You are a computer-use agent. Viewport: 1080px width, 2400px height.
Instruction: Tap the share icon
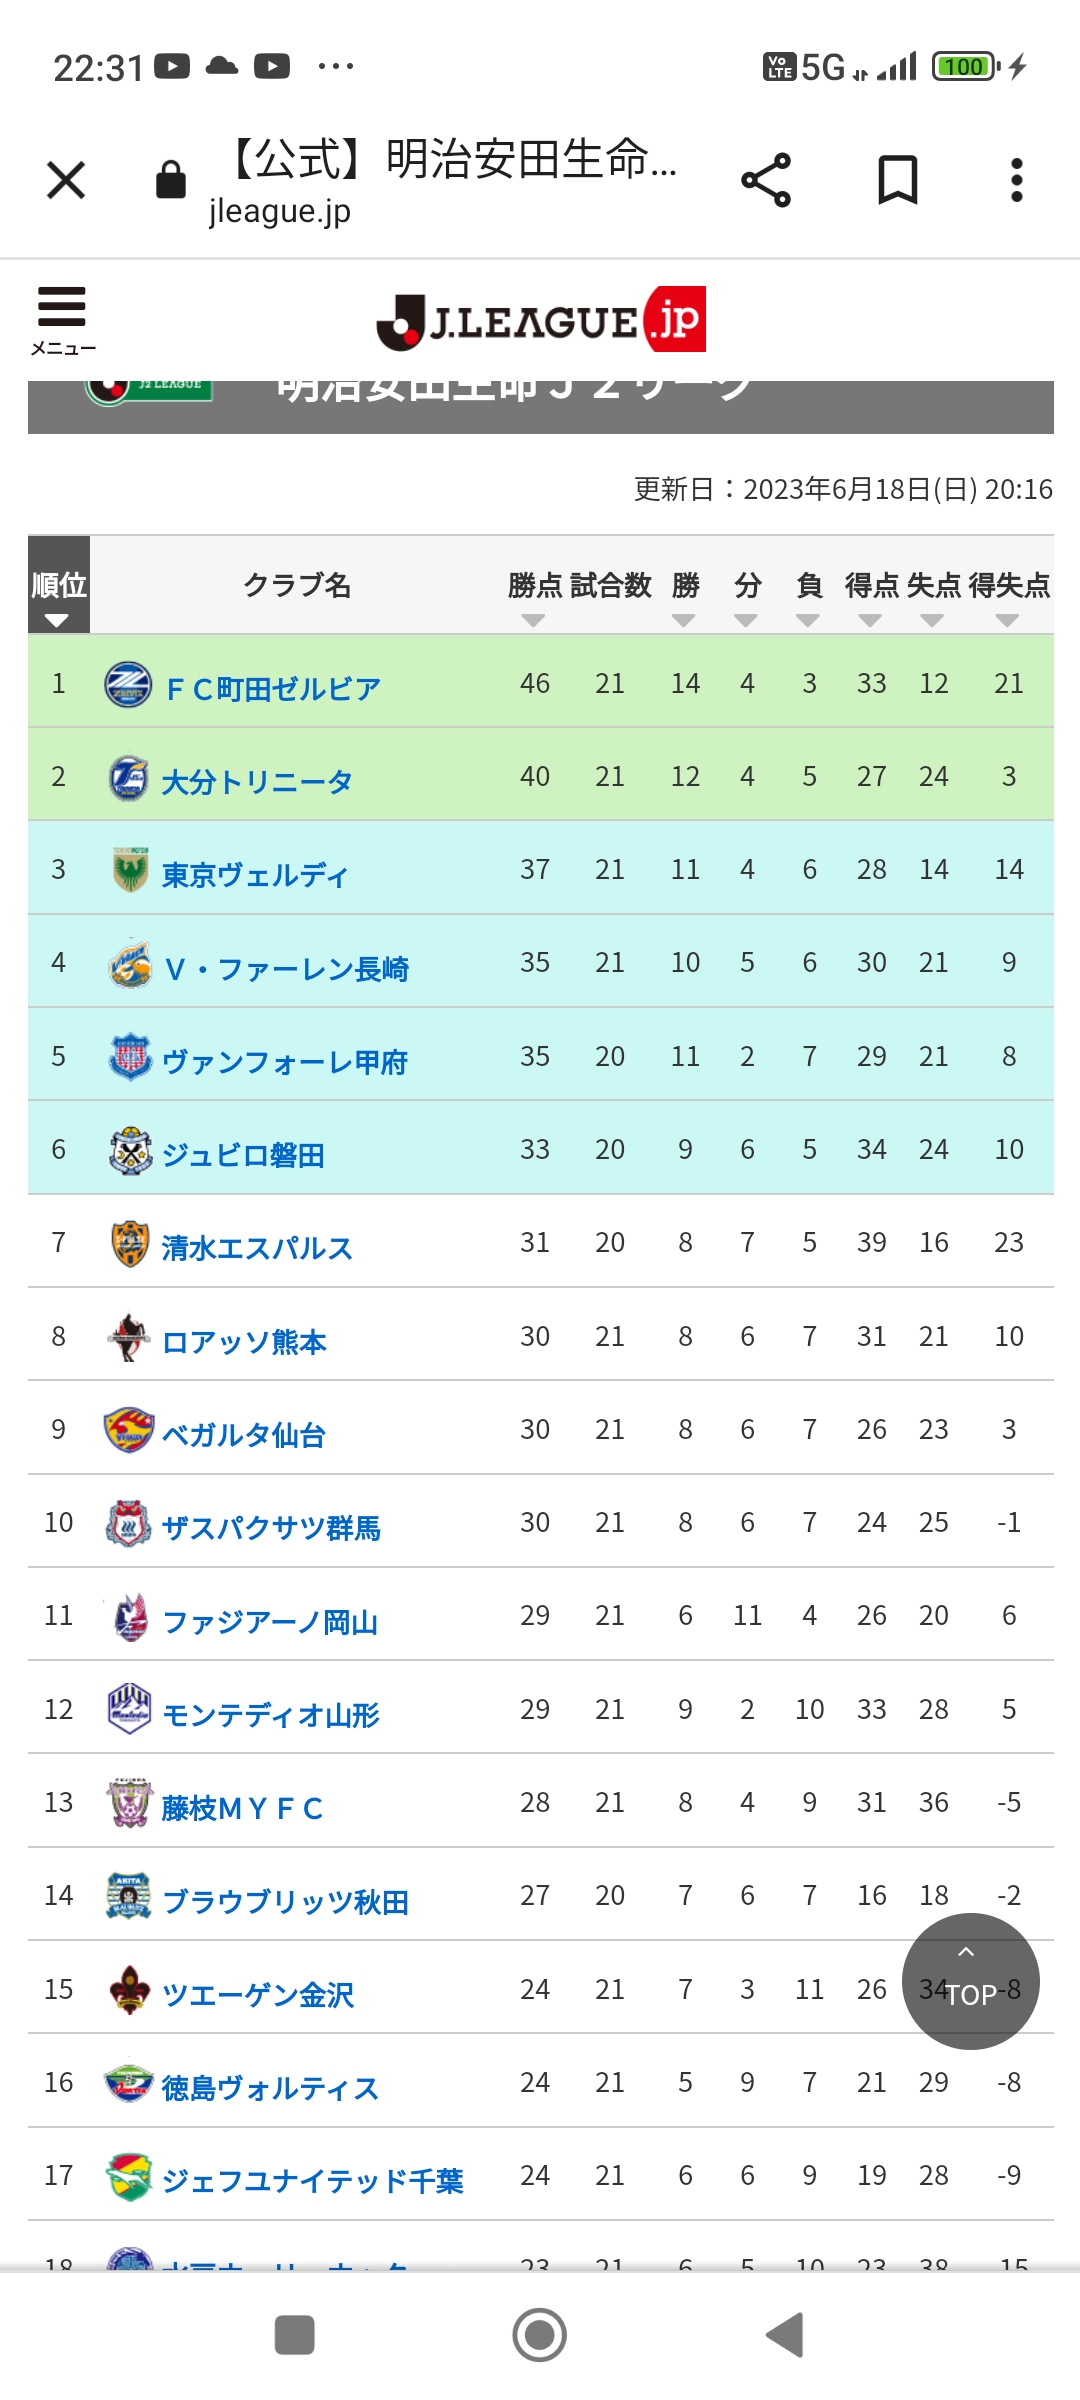(766, 181)
